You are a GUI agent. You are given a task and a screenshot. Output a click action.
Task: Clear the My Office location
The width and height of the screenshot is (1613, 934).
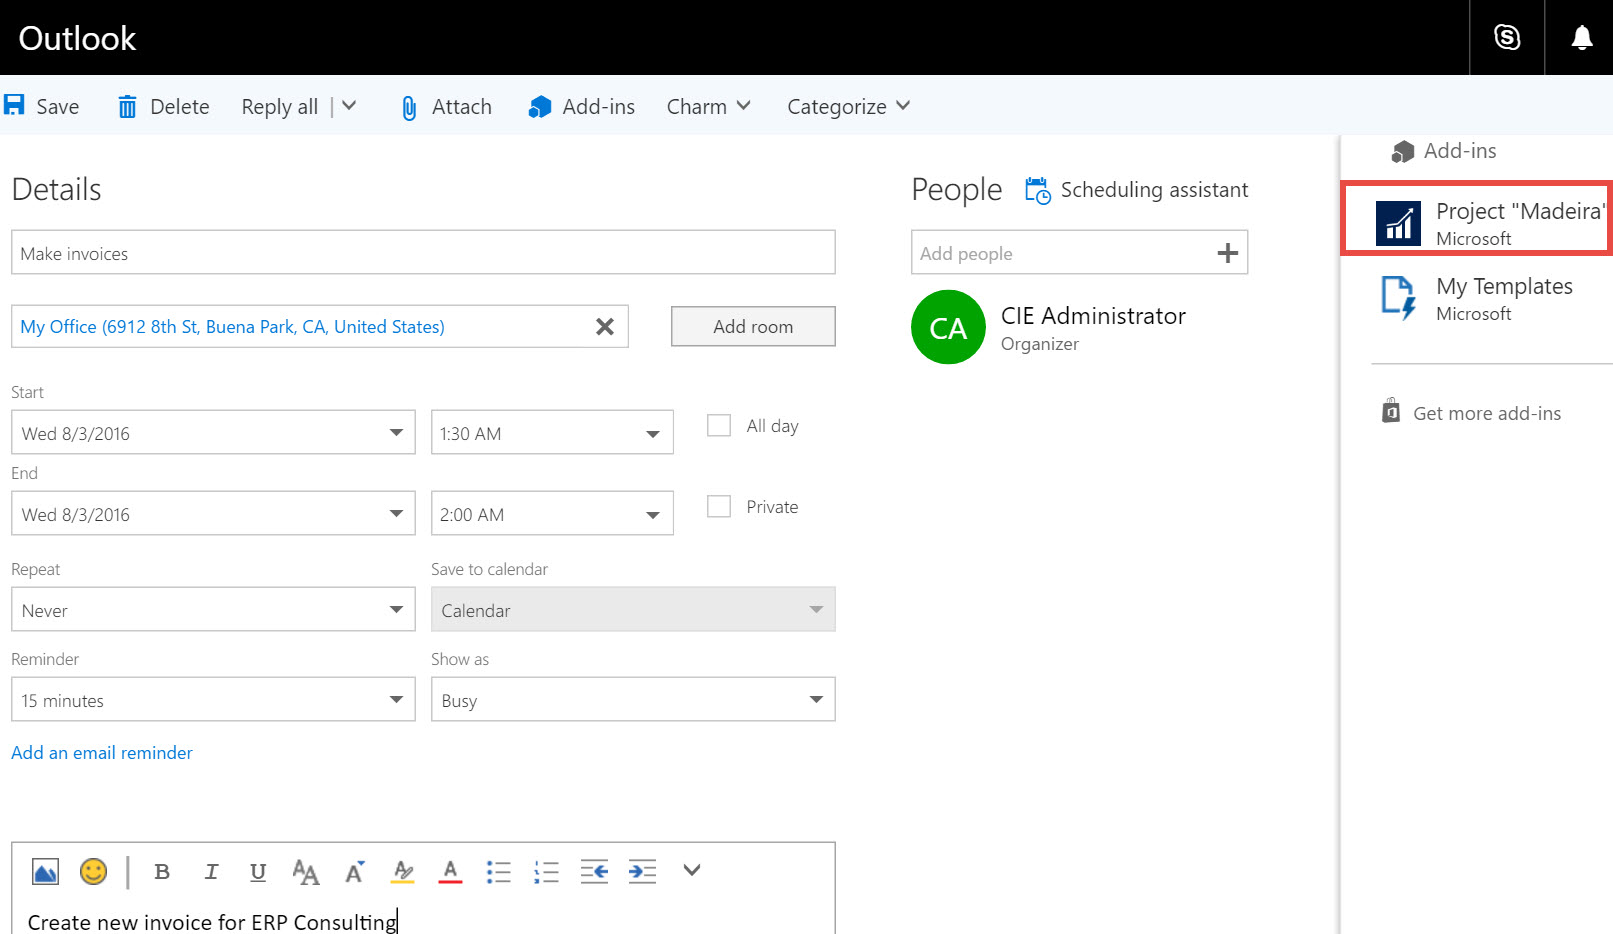604,327
